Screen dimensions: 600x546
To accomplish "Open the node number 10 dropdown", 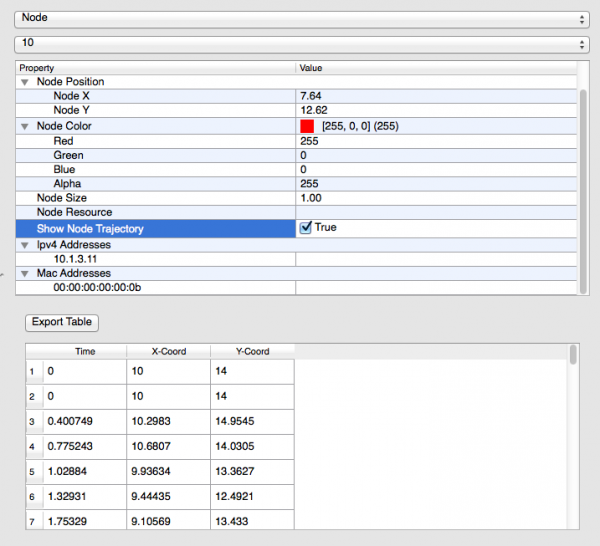I will click(x=300, y=44).
